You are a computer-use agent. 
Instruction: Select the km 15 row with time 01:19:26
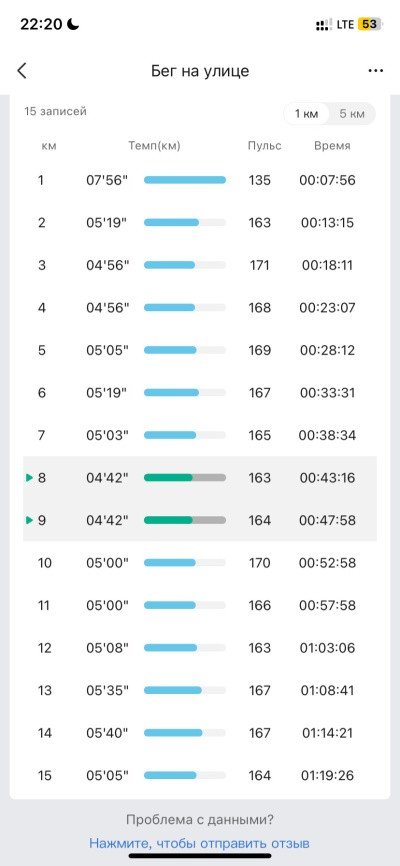tap(200, 775)
